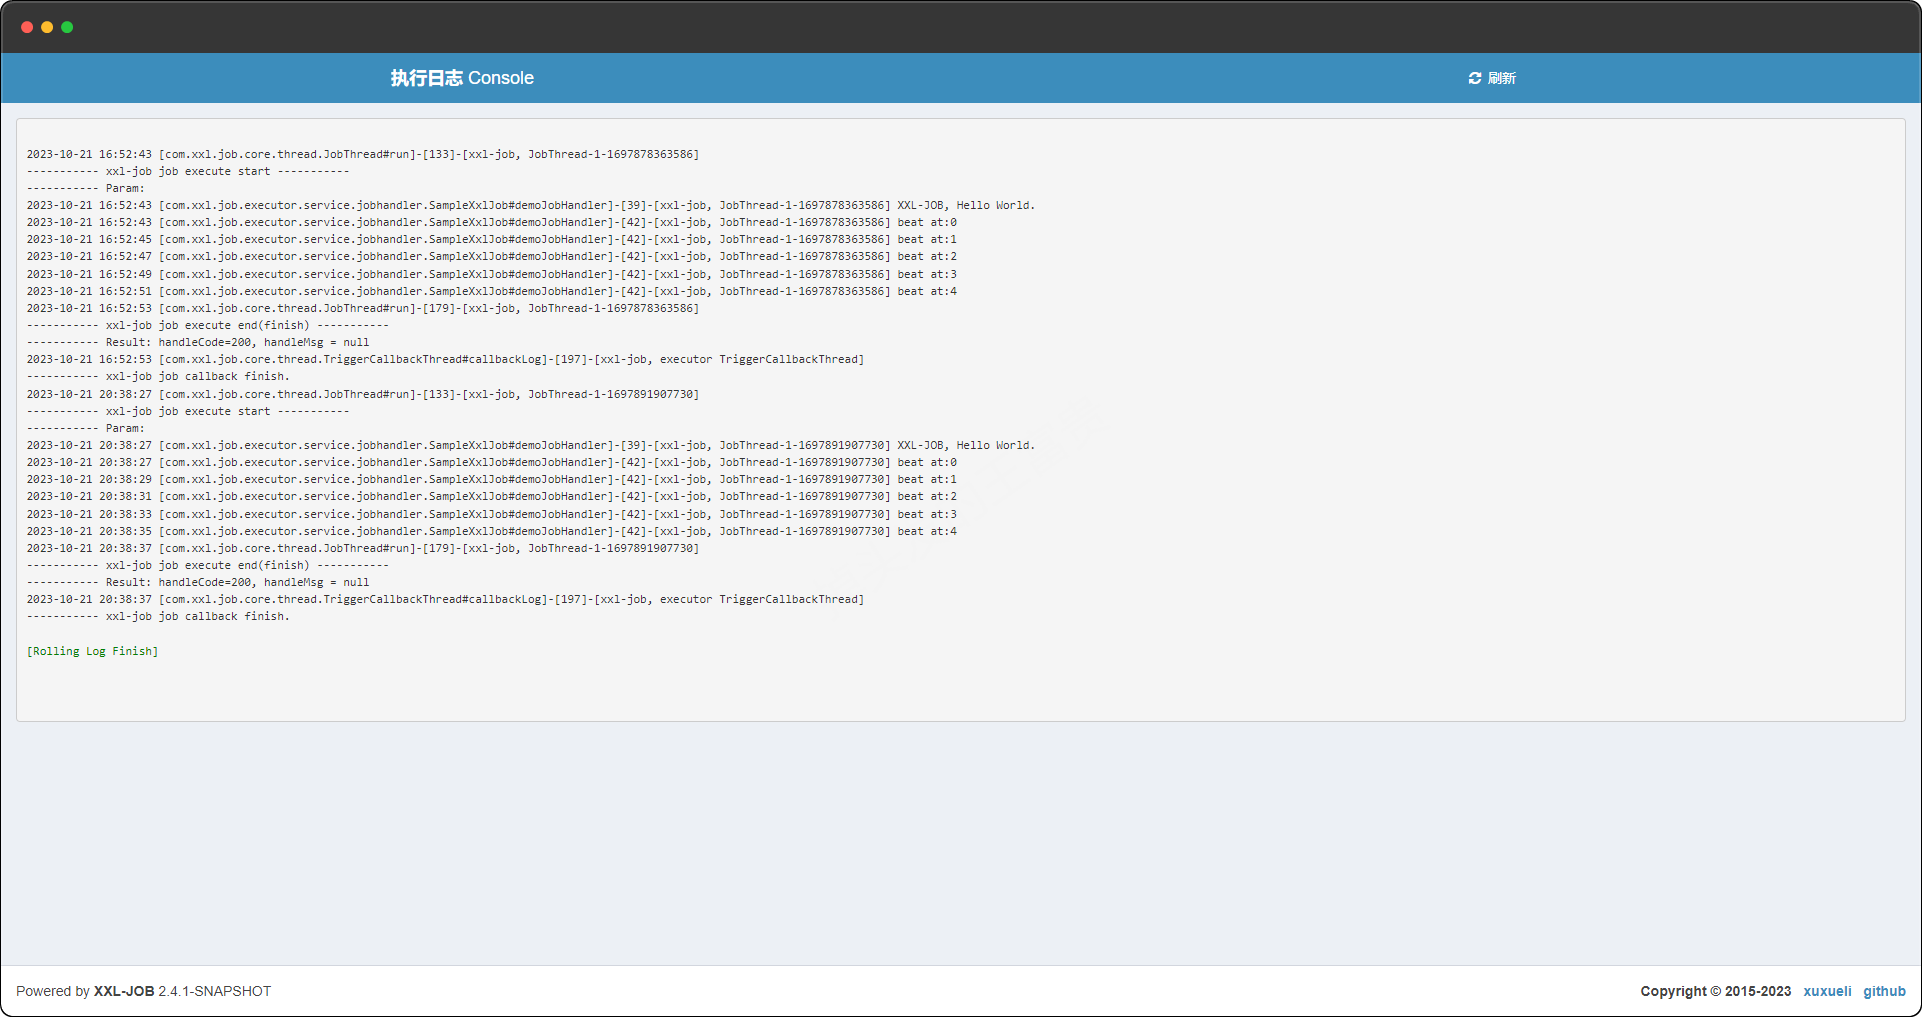
Task: Open the xuxueli link in footer
Action: click(1827, 991)
